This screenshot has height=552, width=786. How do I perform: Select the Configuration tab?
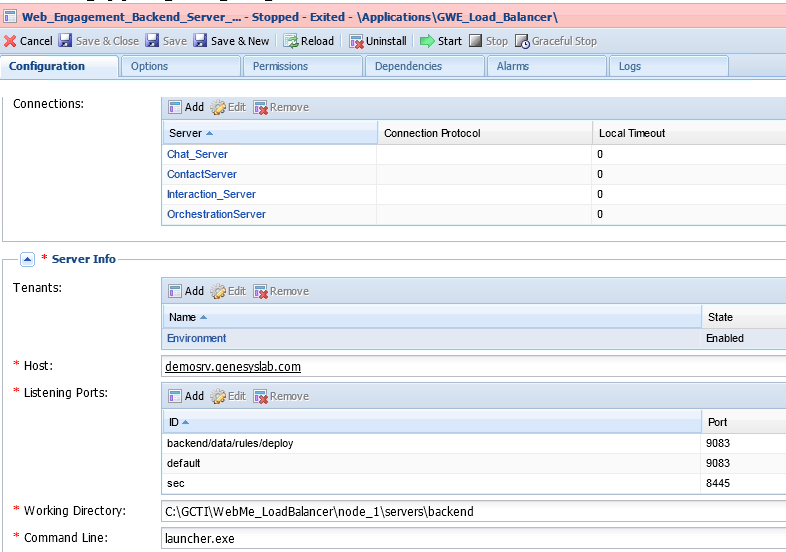(x=59, y=66)
